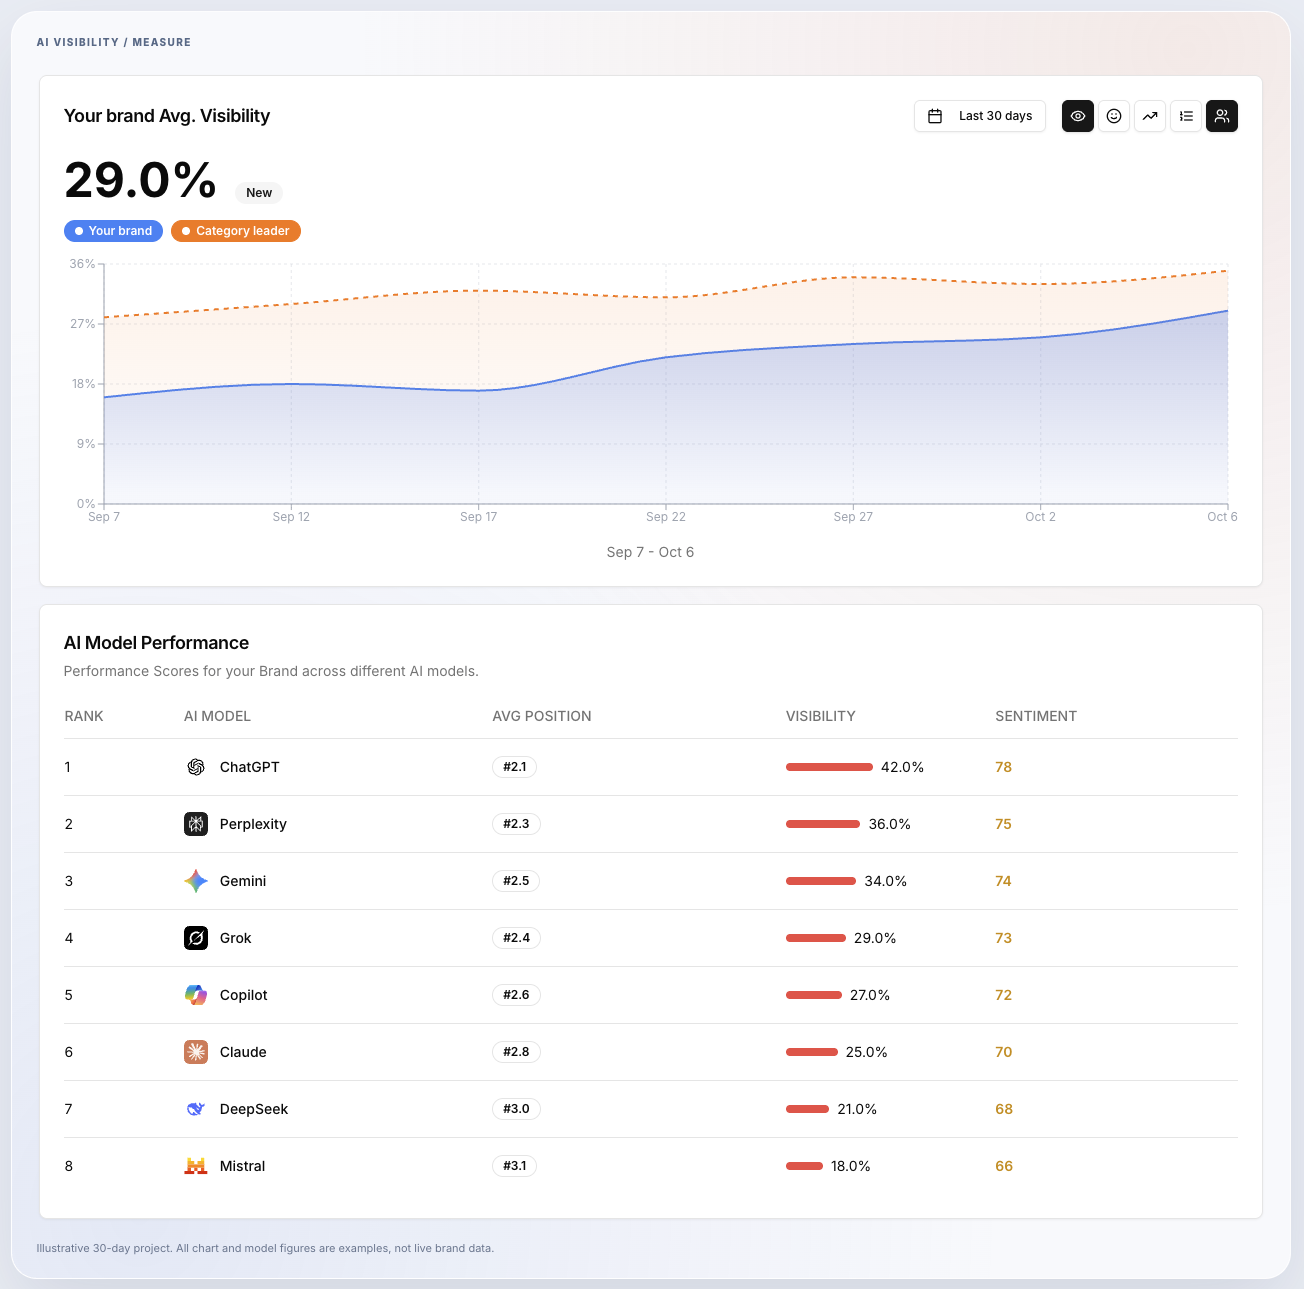Click the 25.0% value in Claude row
Viewport: 1304px width, 1289px height.
click(x=867, y=1052)
